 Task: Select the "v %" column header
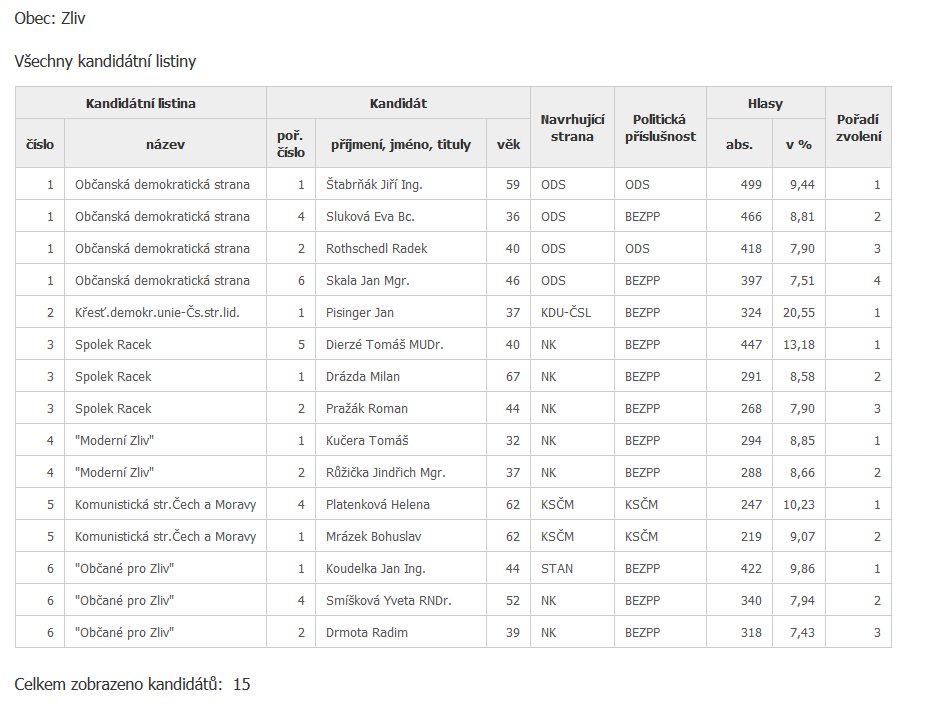point(799,144)
